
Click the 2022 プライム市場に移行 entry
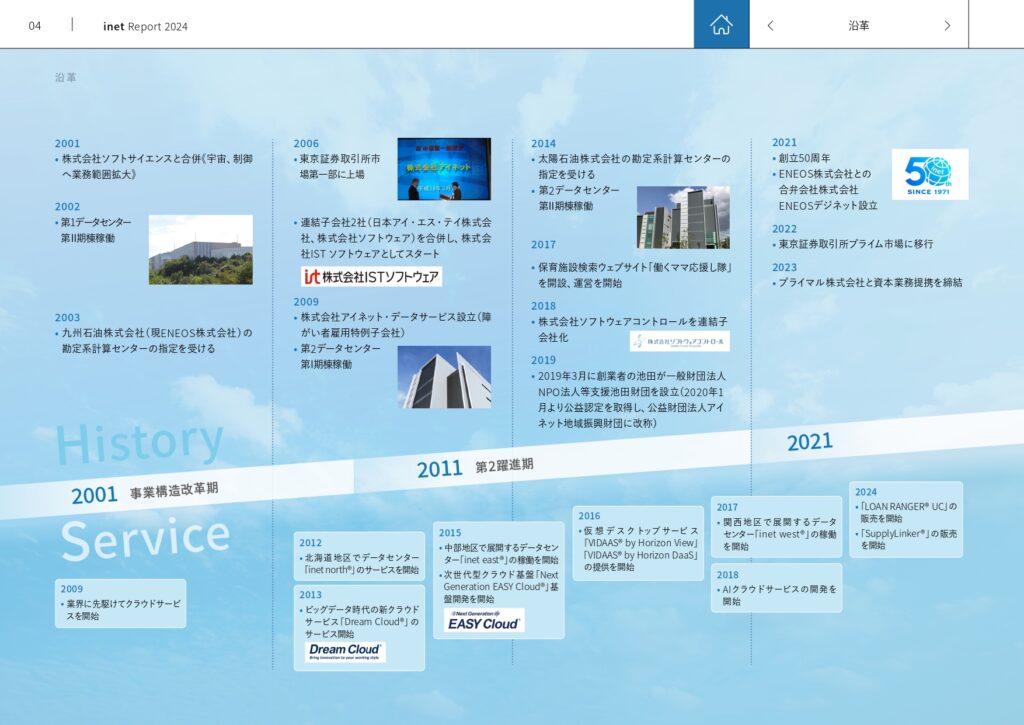click(x=853, y=244)
